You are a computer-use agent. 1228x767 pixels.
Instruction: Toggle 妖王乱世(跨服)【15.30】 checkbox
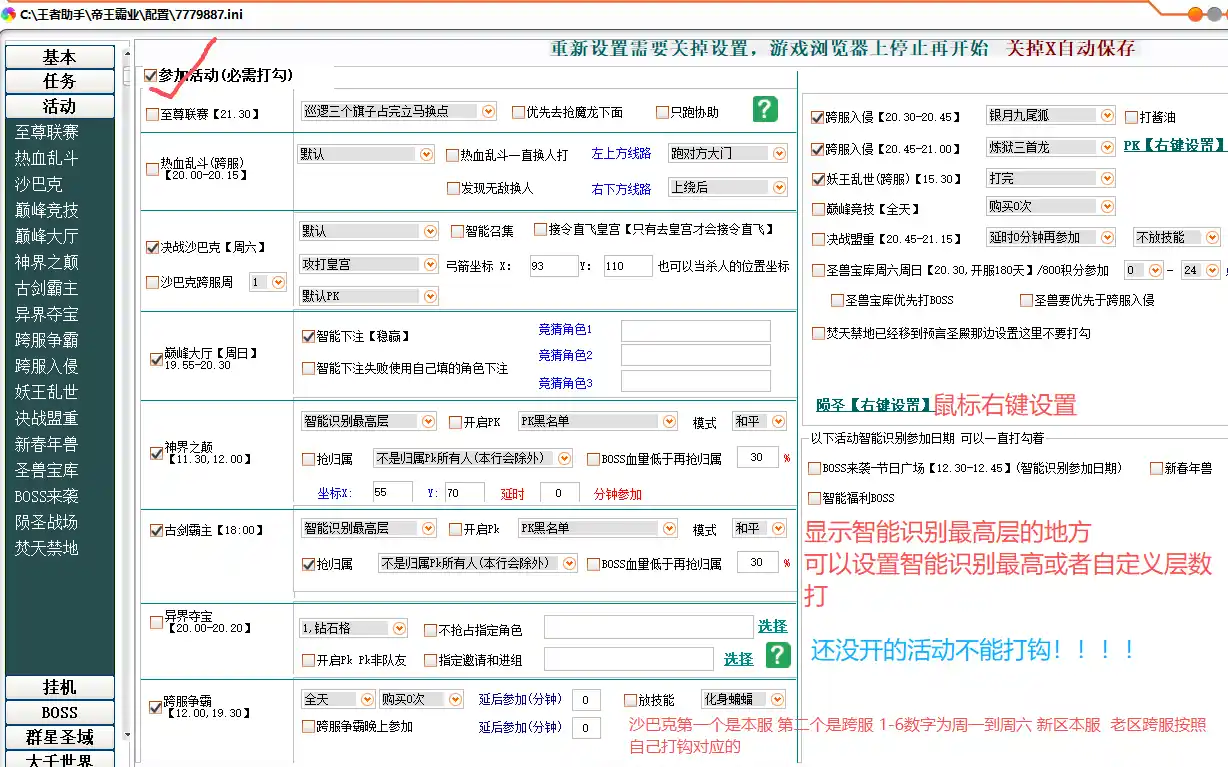pyautogui.click(x=817, y=179)
